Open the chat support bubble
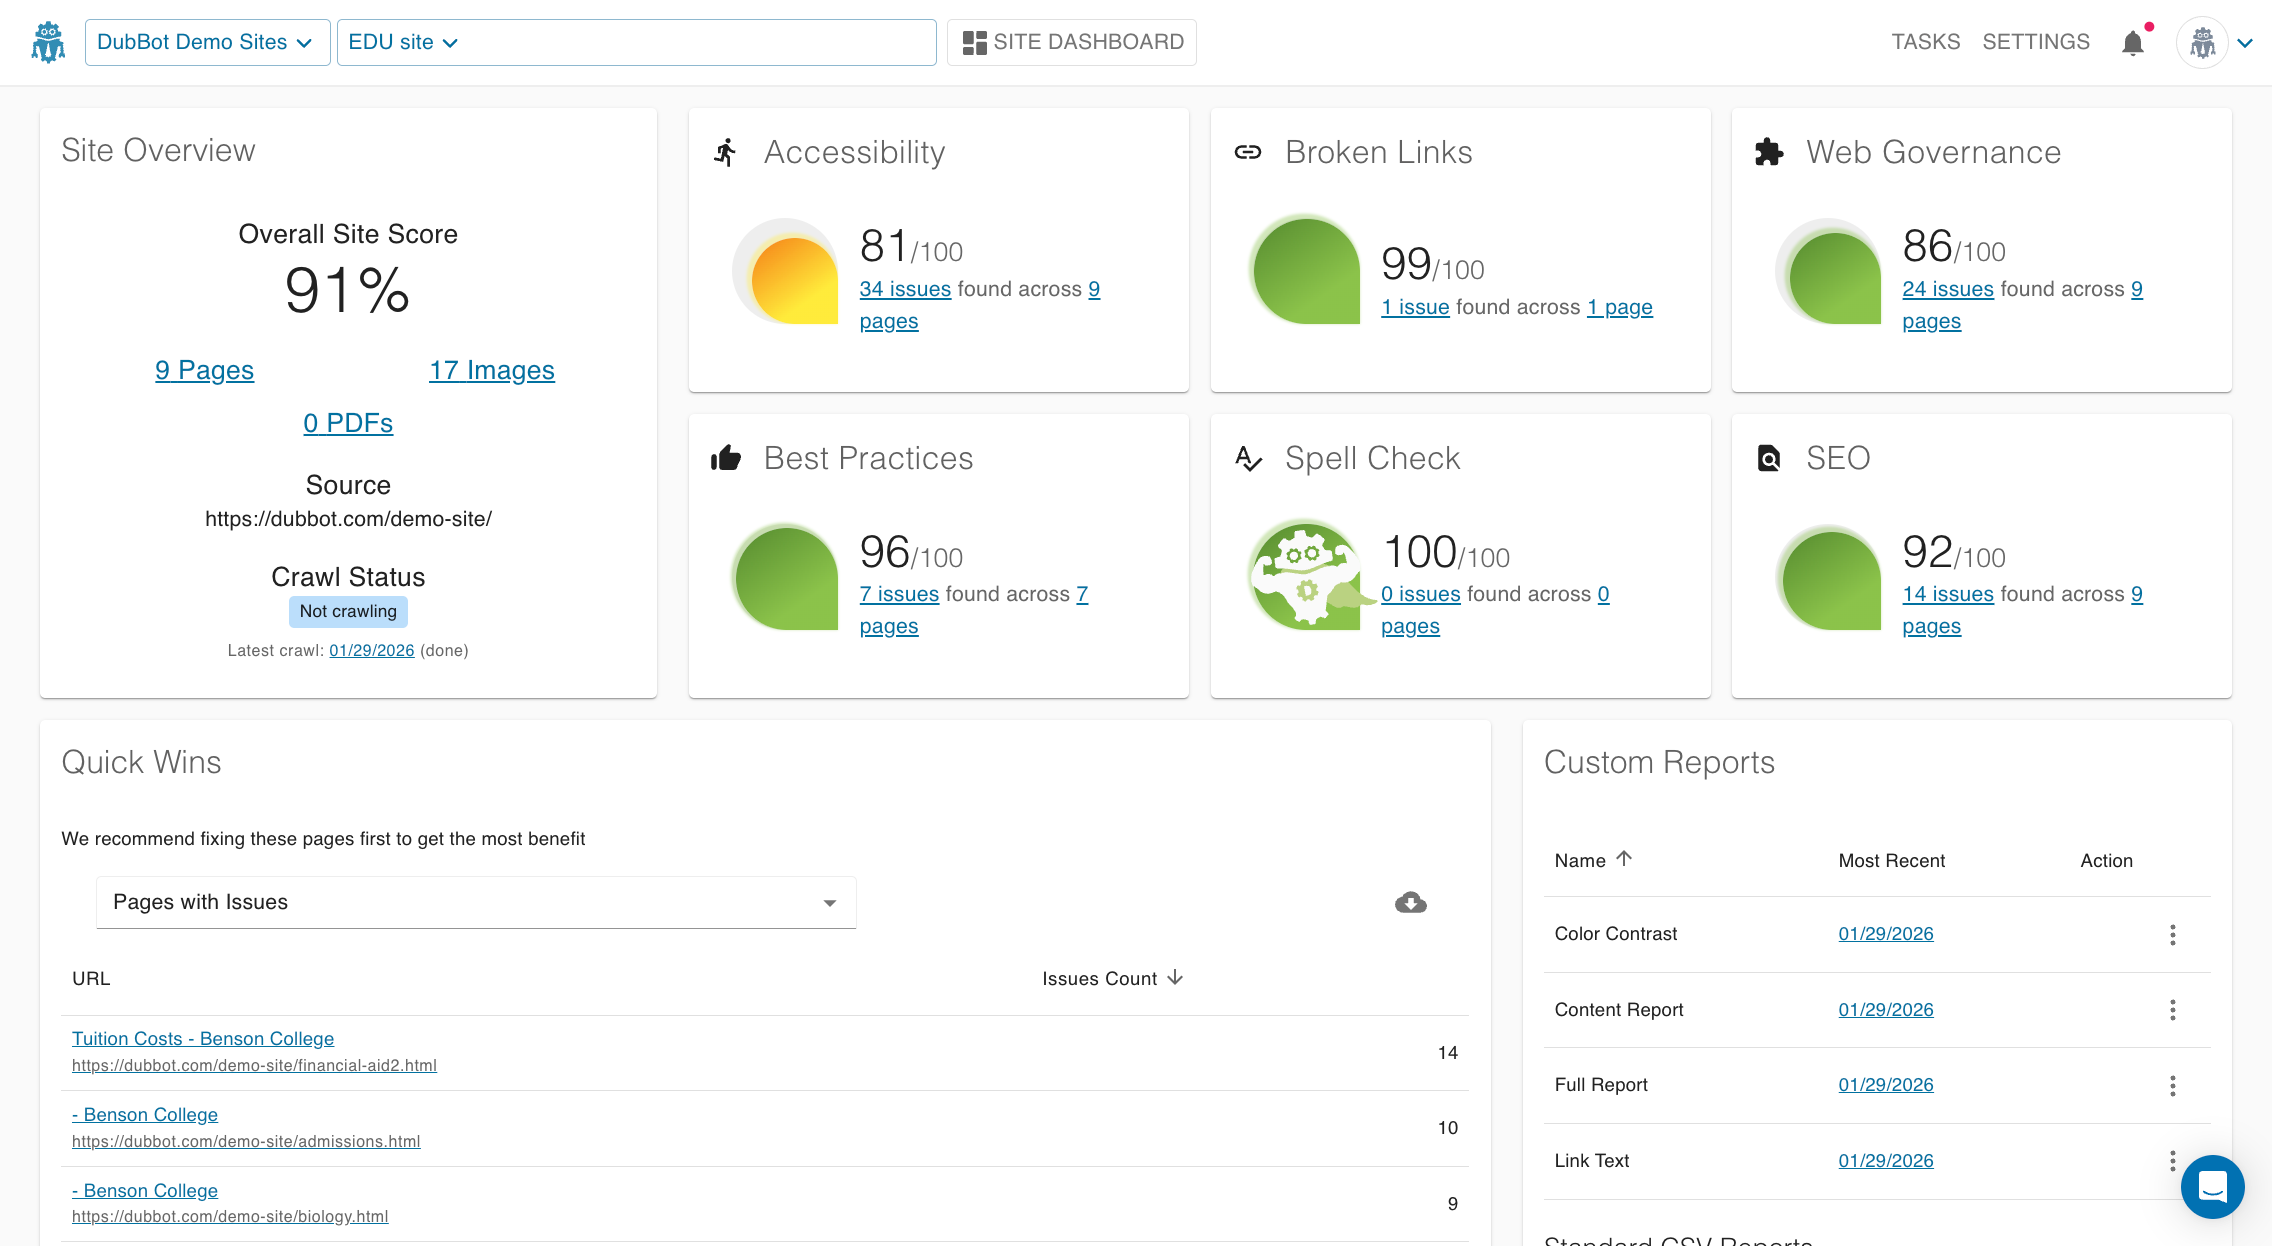Viewport: 2272px width, 1246px height. click(2212, 1187)
